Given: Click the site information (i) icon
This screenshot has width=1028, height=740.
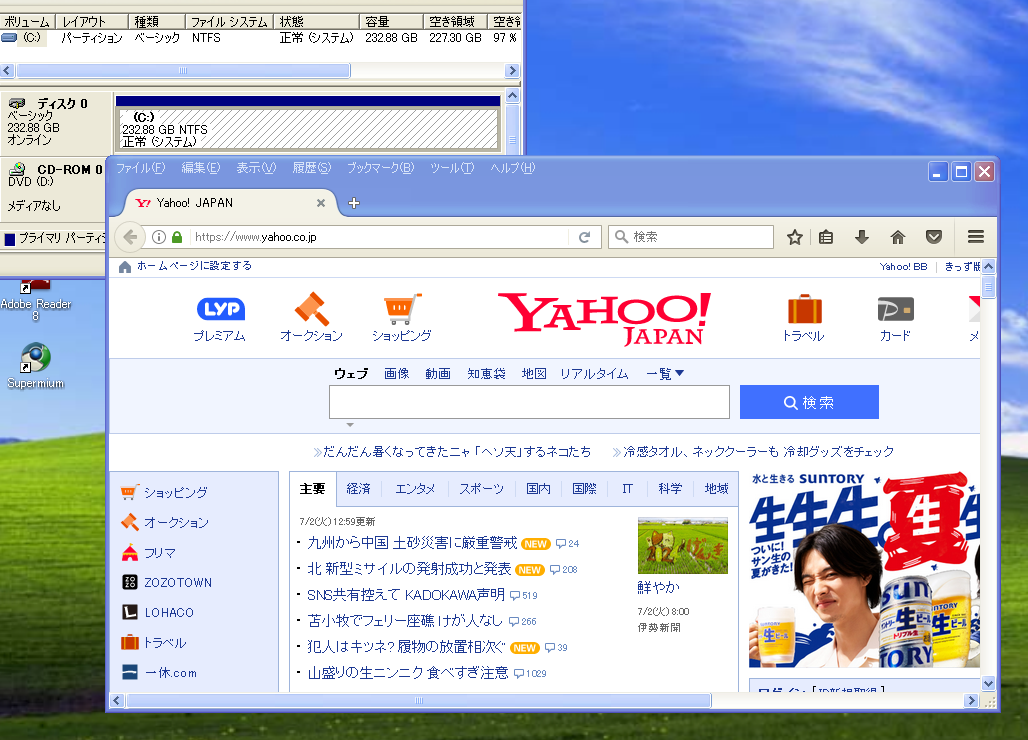Looking at the screenshot, I should tap(159, 237).
